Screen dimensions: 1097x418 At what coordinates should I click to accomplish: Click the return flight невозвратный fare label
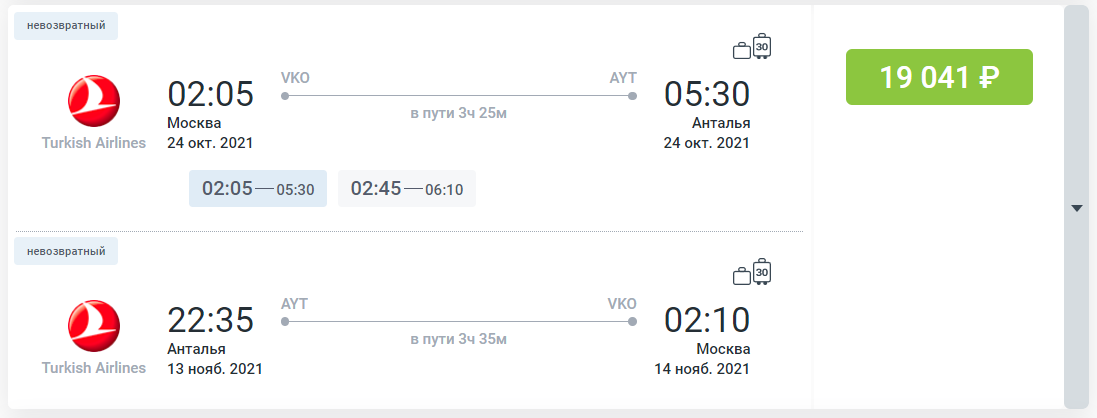point(66,251)
